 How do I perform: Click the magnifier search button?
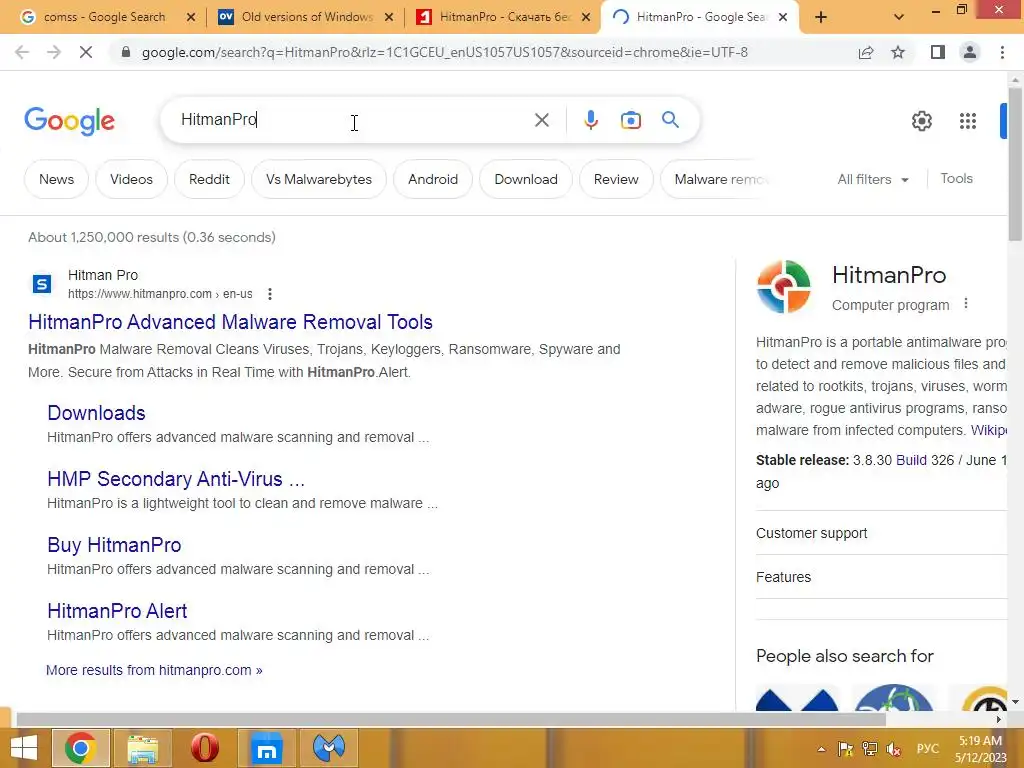pyautogui.click(x=670, y=120)
